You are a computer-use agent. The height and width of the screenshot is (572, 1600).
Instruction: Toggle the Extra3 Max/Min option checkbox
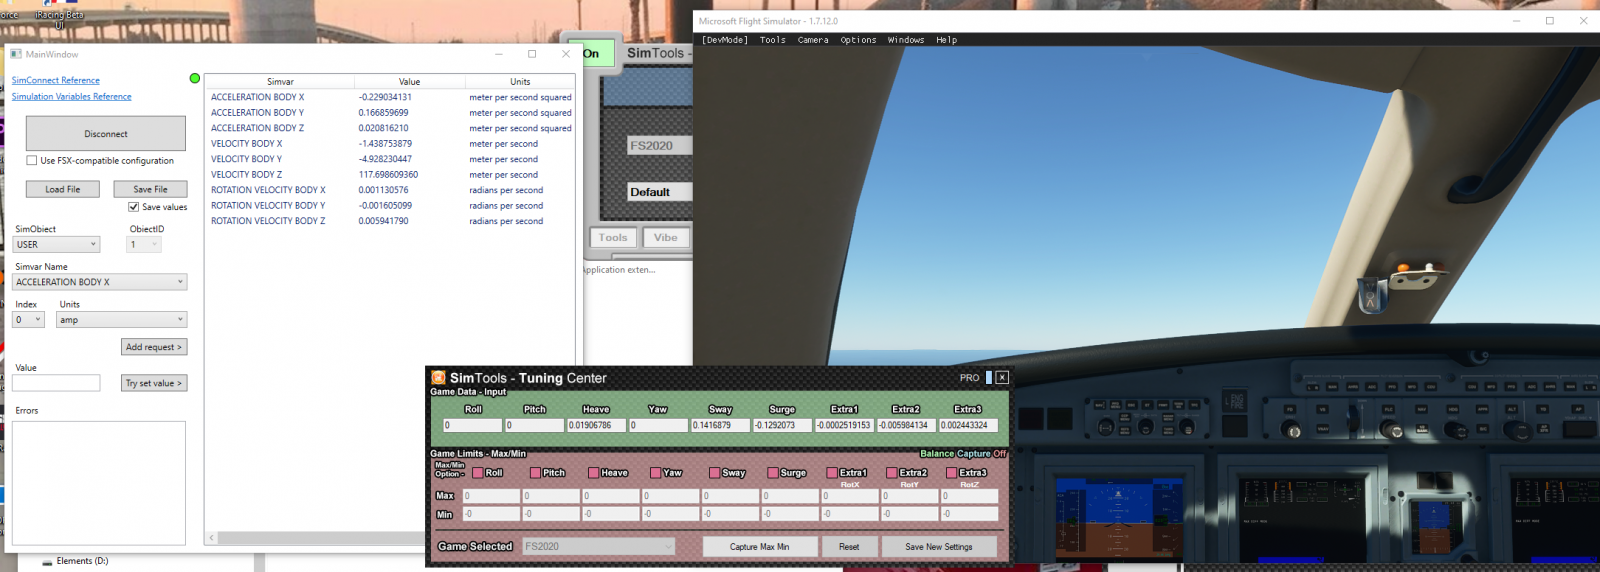[x=951, y=473]
